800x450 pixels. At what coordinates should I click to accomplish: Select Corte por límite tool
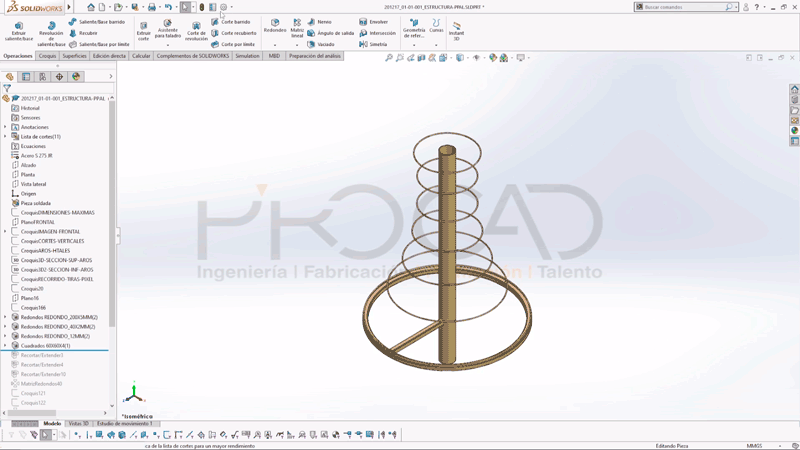[233, 44]
